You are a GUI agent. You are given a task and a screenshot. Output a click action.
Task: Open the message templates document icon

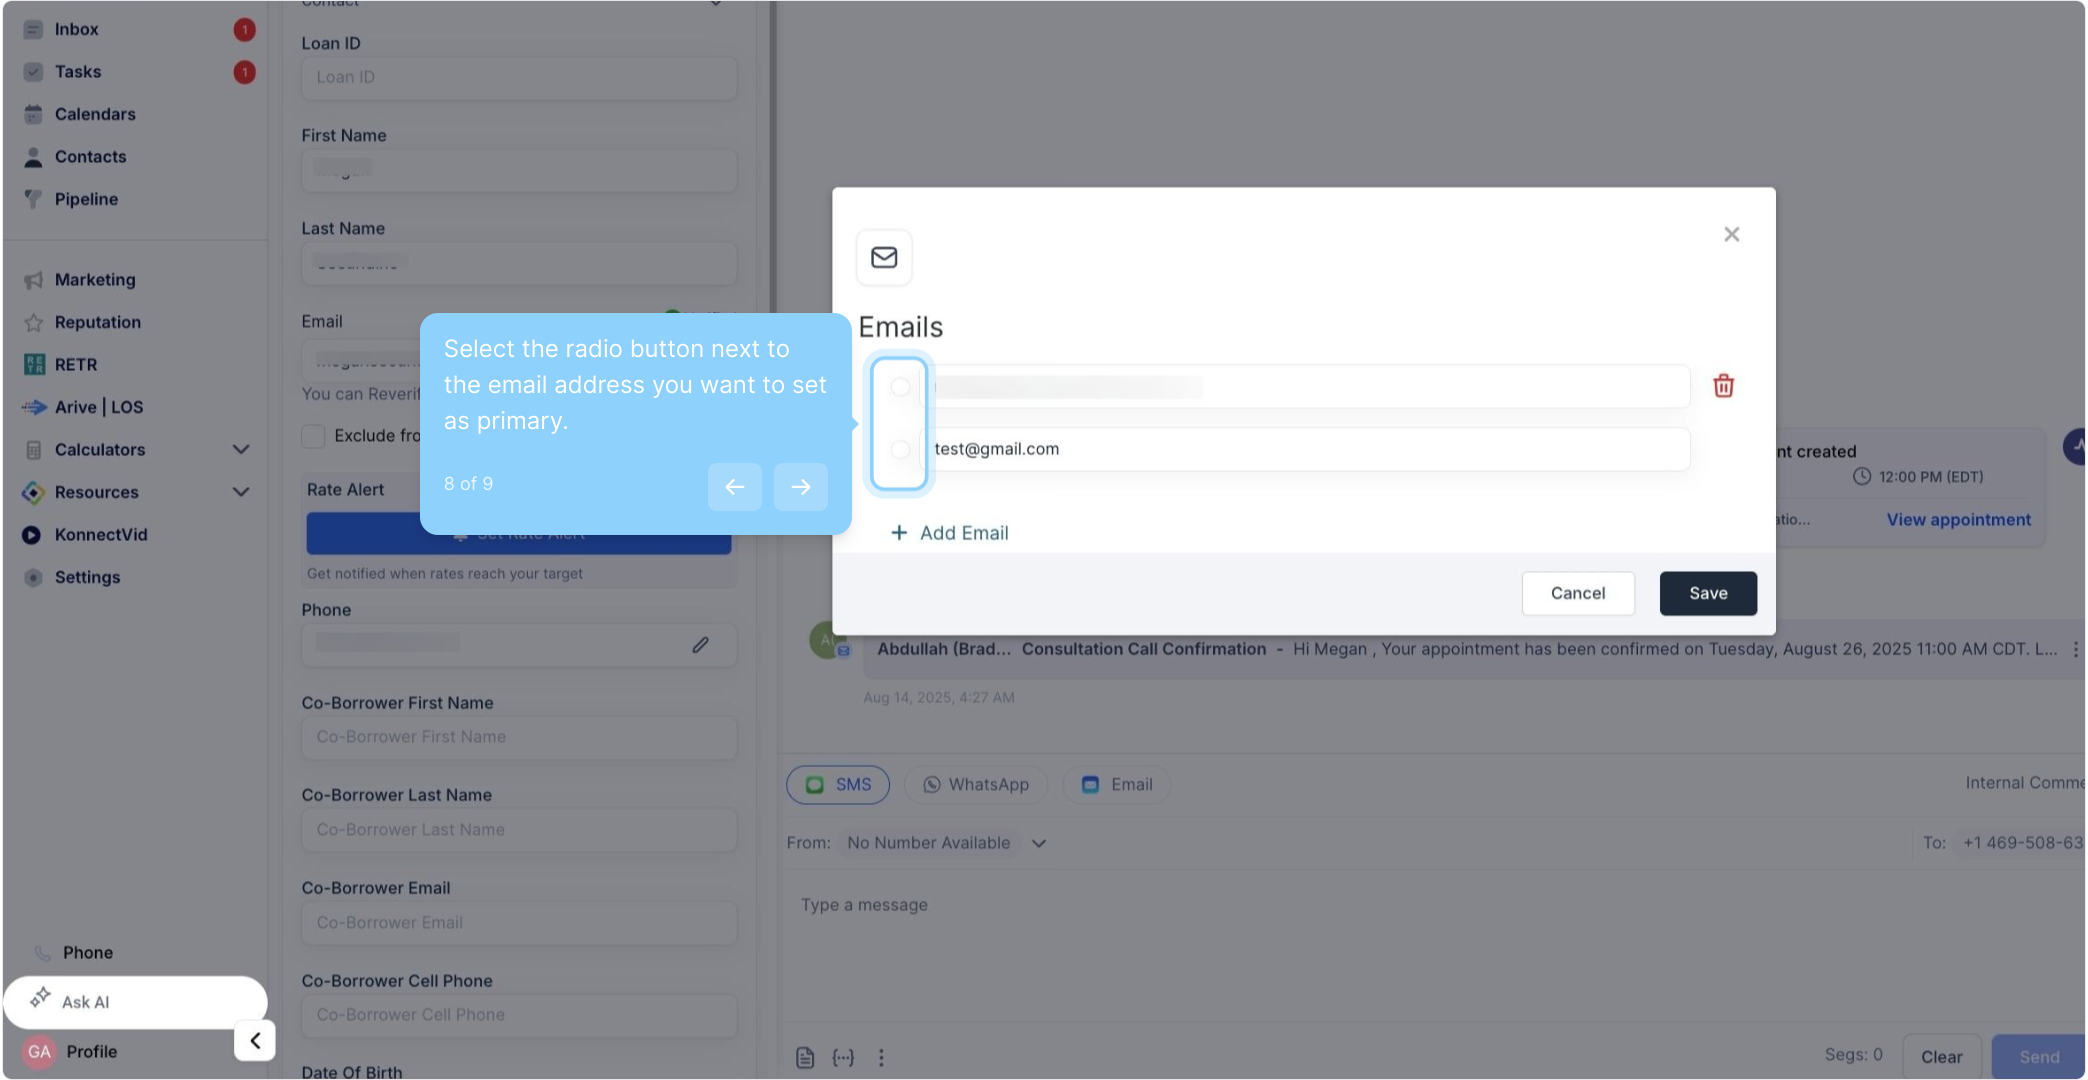pos(805,1057)
